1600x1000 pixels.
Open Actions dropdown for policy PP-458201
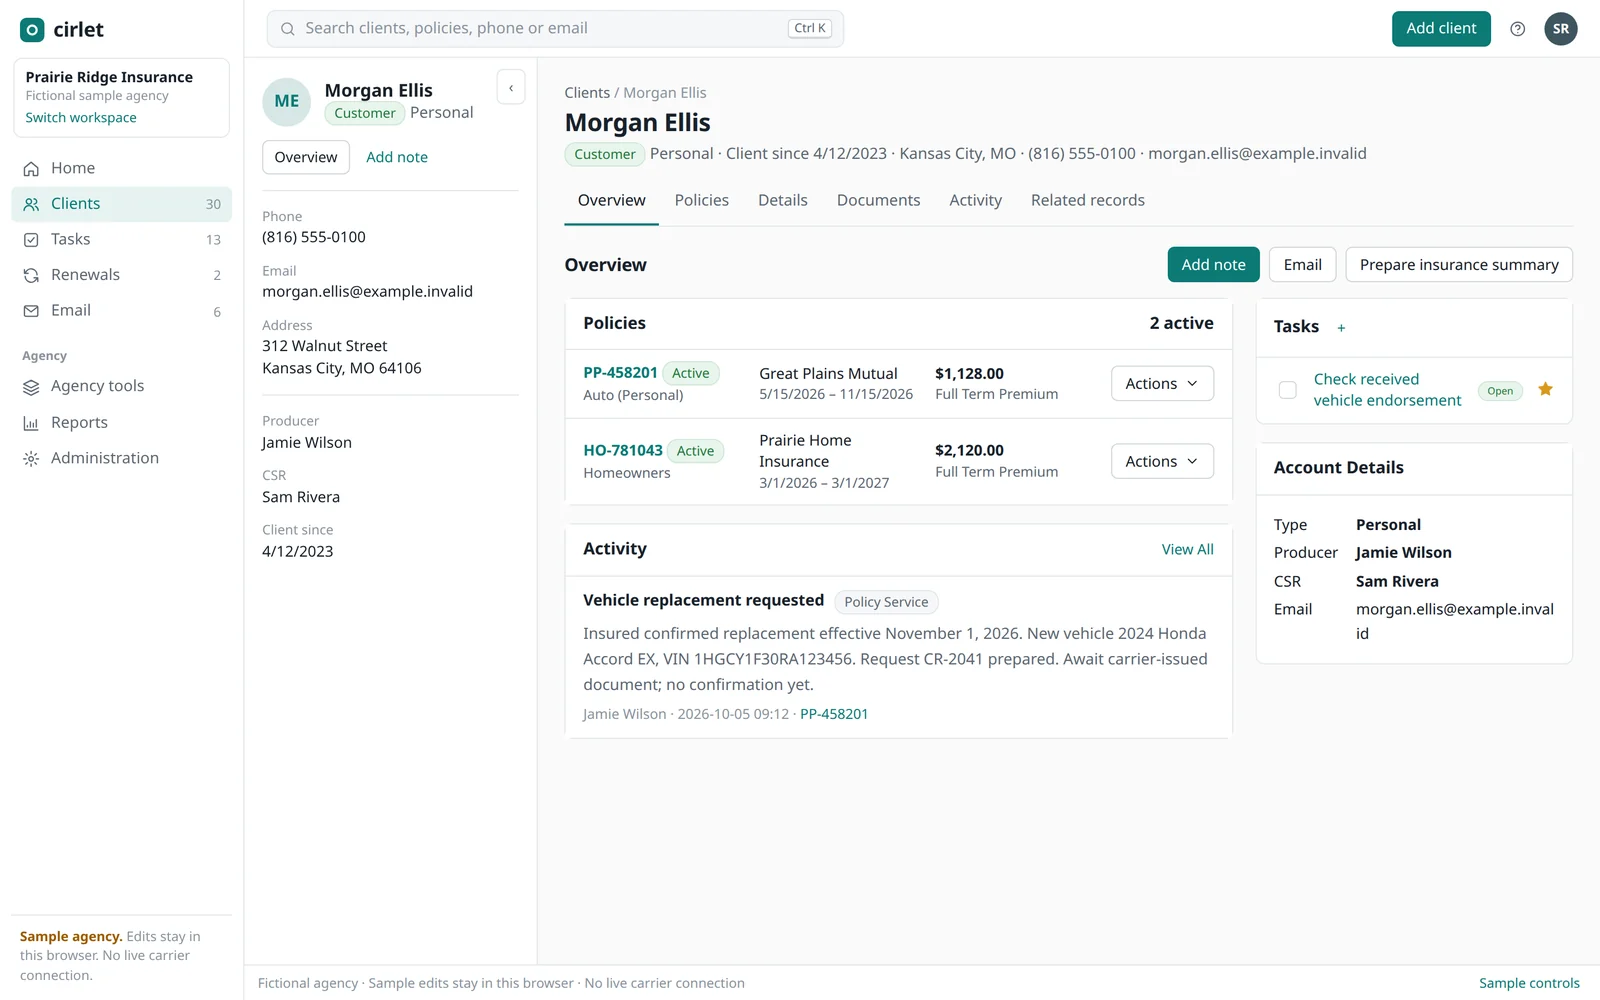[1162, 384]
